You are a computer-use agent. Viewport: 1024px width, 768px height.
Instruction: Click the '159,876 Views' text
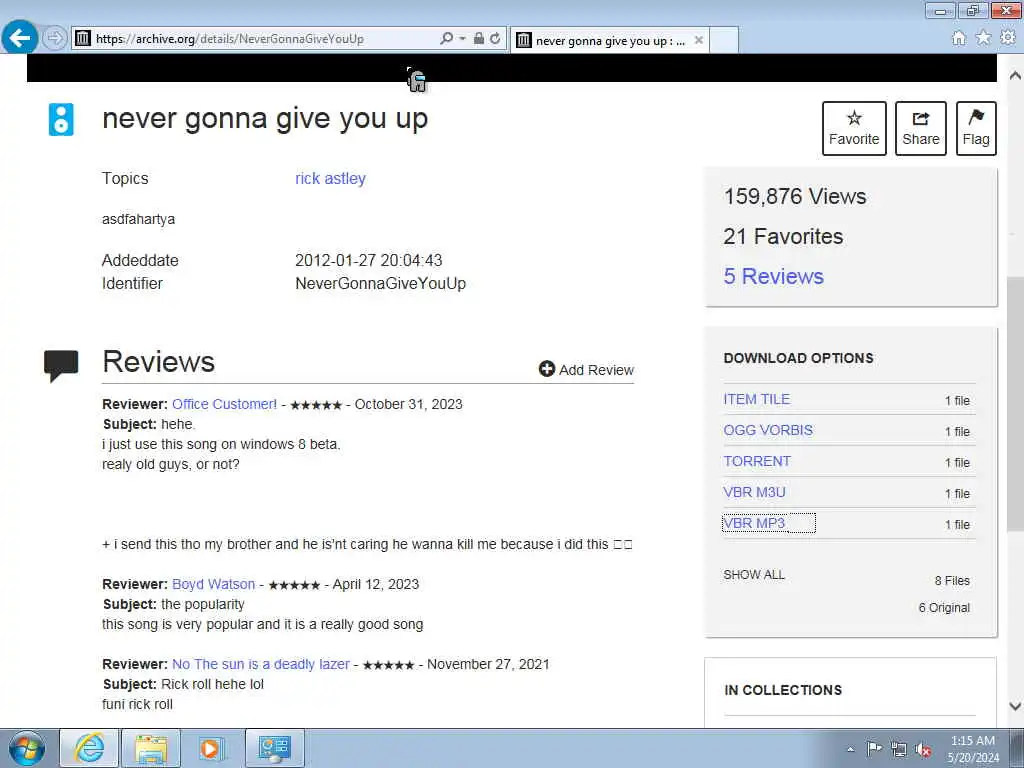(x=795, y=196)
